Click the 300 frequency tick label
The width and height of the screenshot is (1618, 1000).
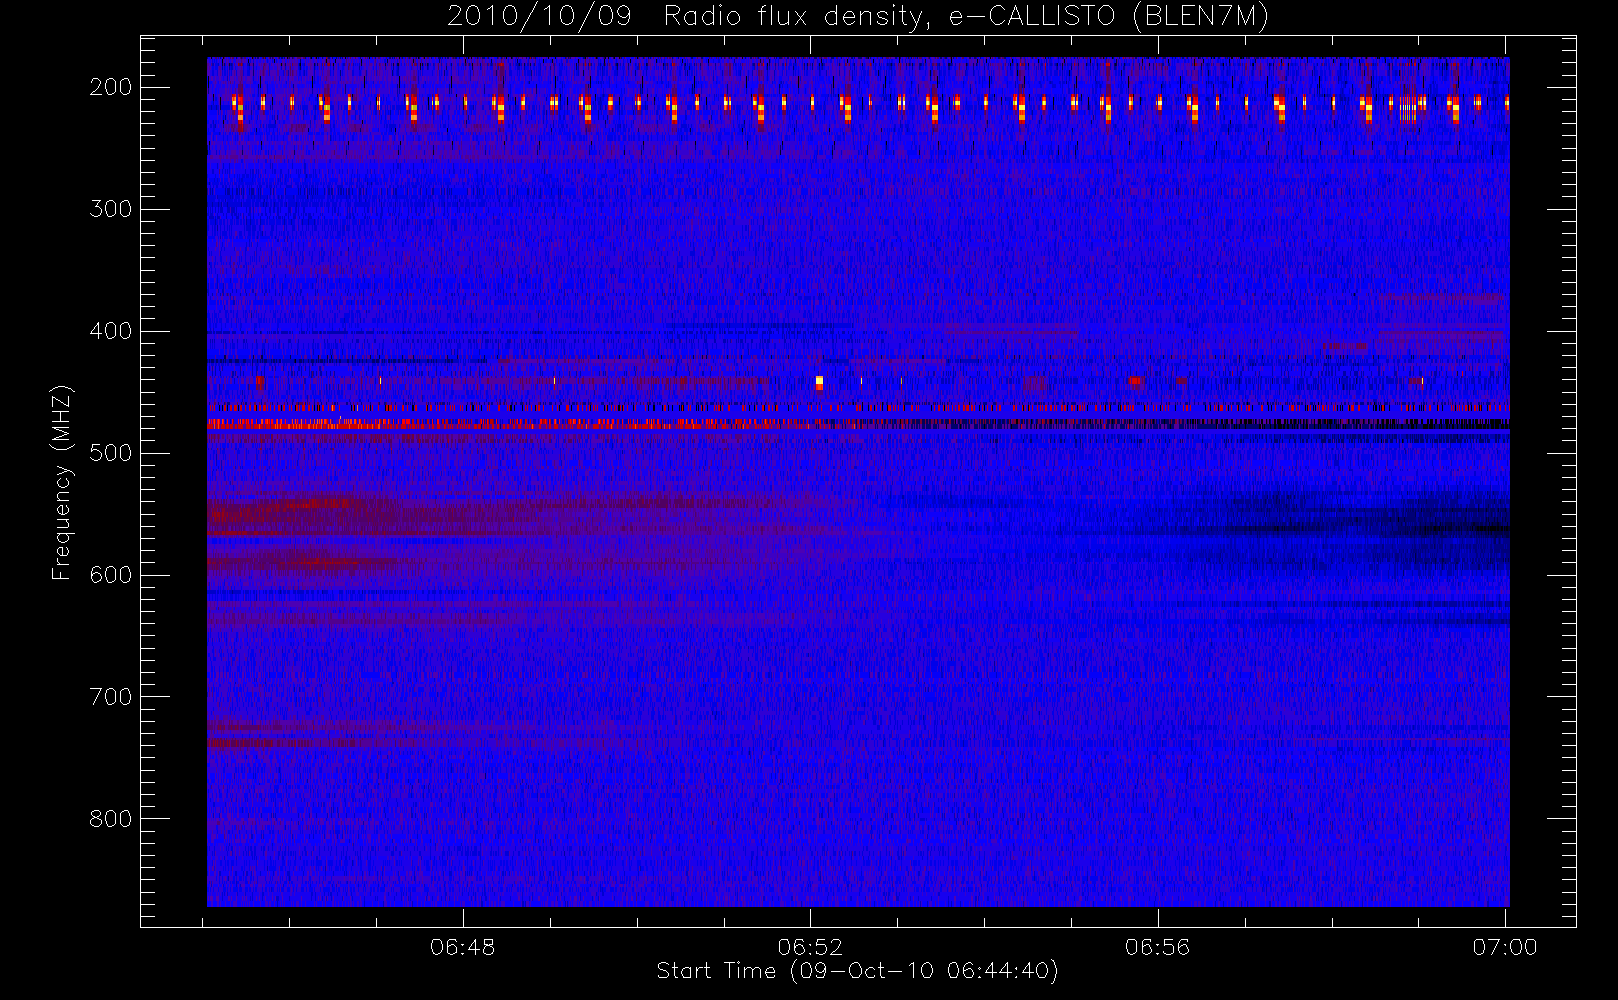[x=111, y=209]
